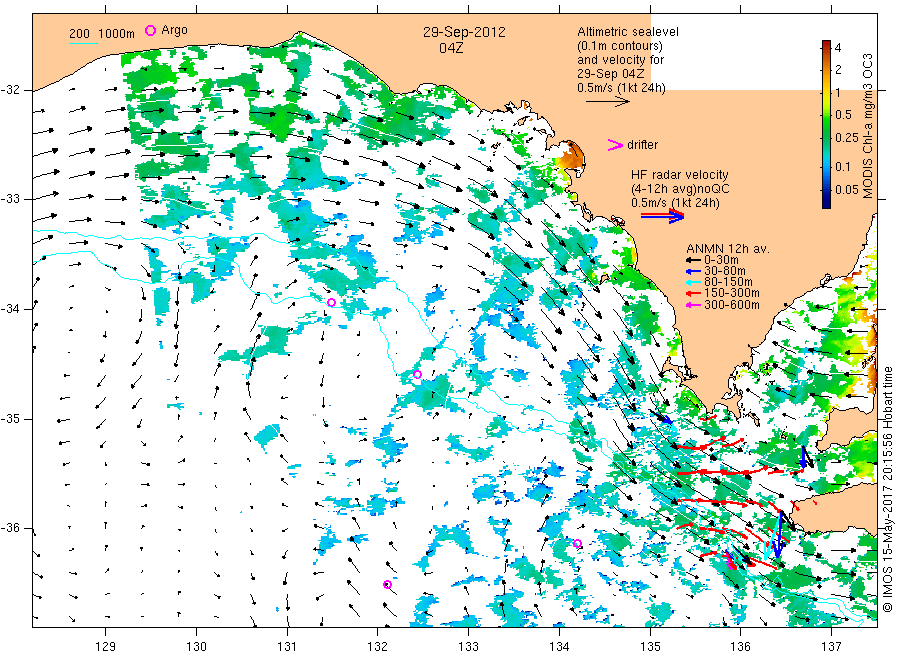Click the '0-30m' depth label
Viewport: 900px width, 660px height.
[x=721, y=260]
